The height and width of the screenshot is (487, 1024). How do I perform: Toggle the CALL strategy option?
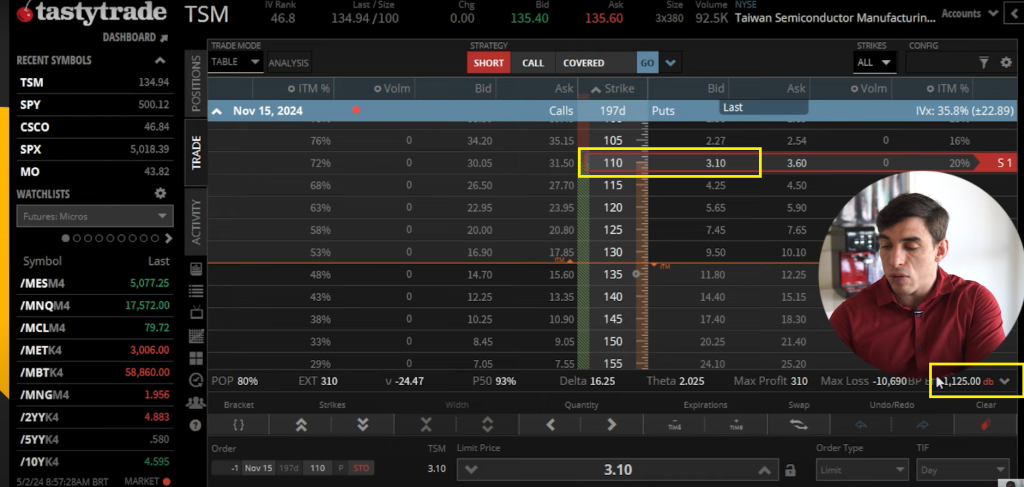coord(533,63)
